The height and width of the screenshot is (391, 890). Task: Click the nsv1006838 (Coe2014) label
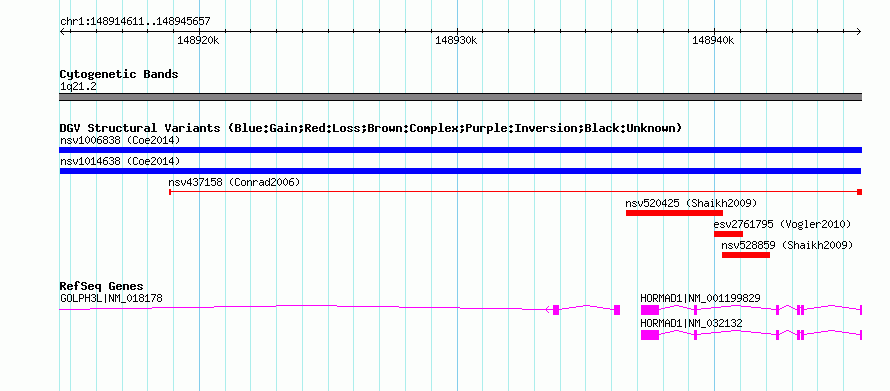click(120, 140)
